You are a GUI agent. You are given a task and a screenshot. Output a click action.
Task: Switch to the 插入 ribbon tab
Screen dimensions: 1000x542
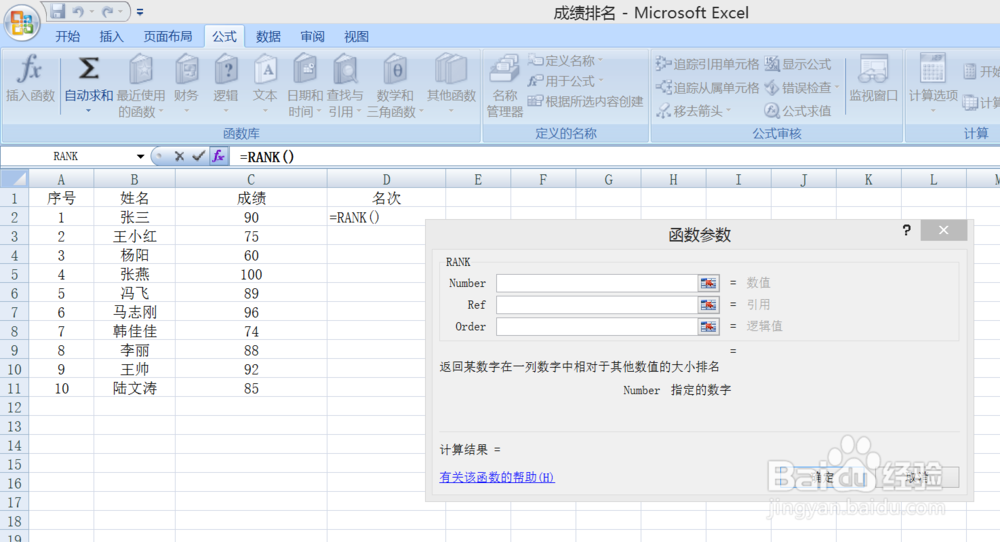pos(112,36)
